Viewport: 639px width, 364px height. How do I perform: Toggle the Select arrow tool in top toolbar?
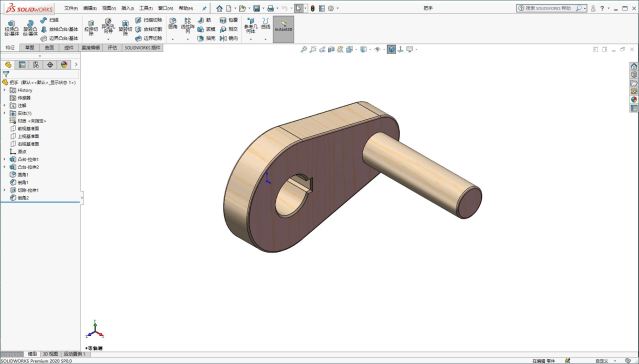[299, 8]
